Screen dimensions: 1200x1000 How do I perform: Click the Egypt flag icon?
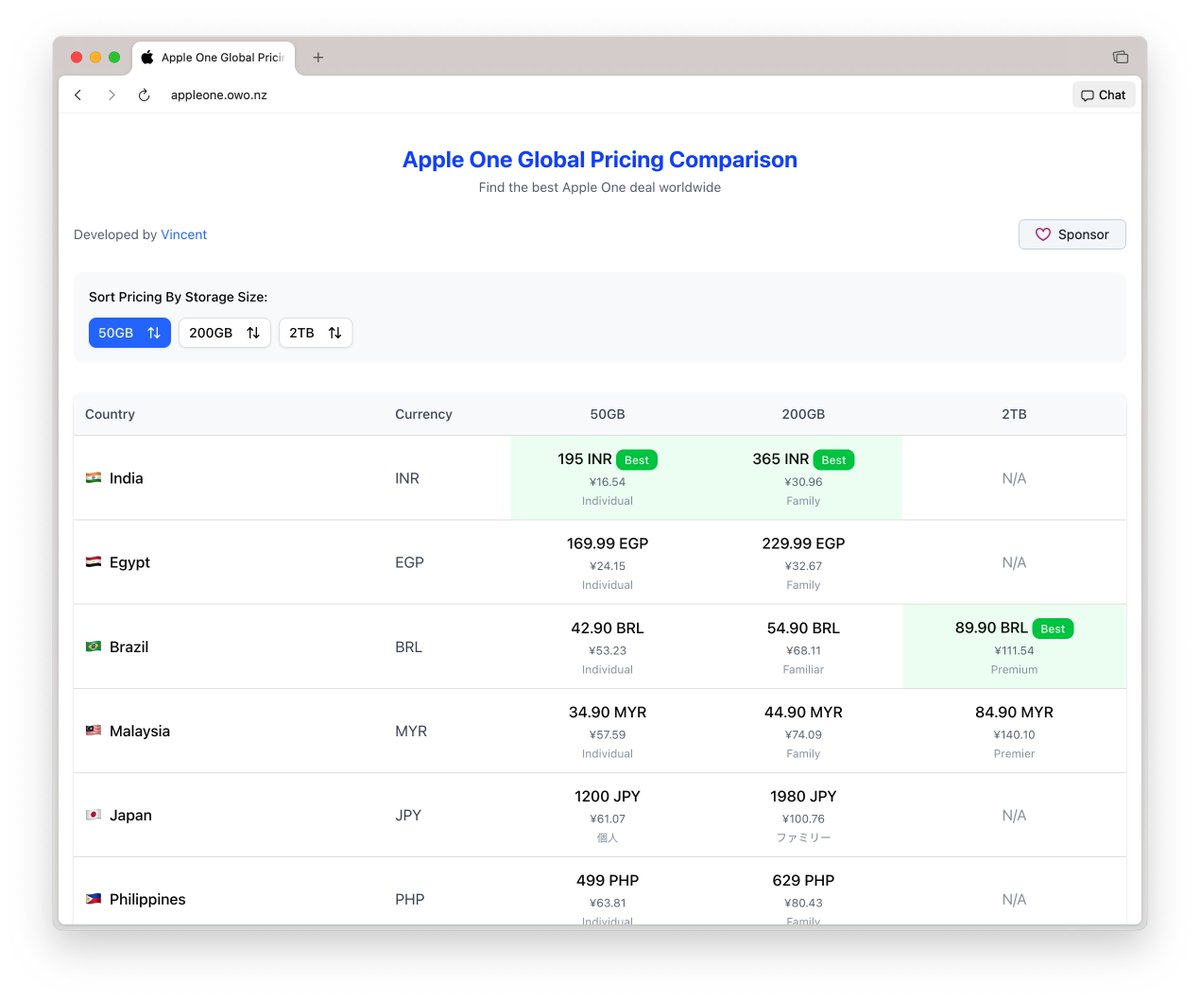[x=93, y=562]
